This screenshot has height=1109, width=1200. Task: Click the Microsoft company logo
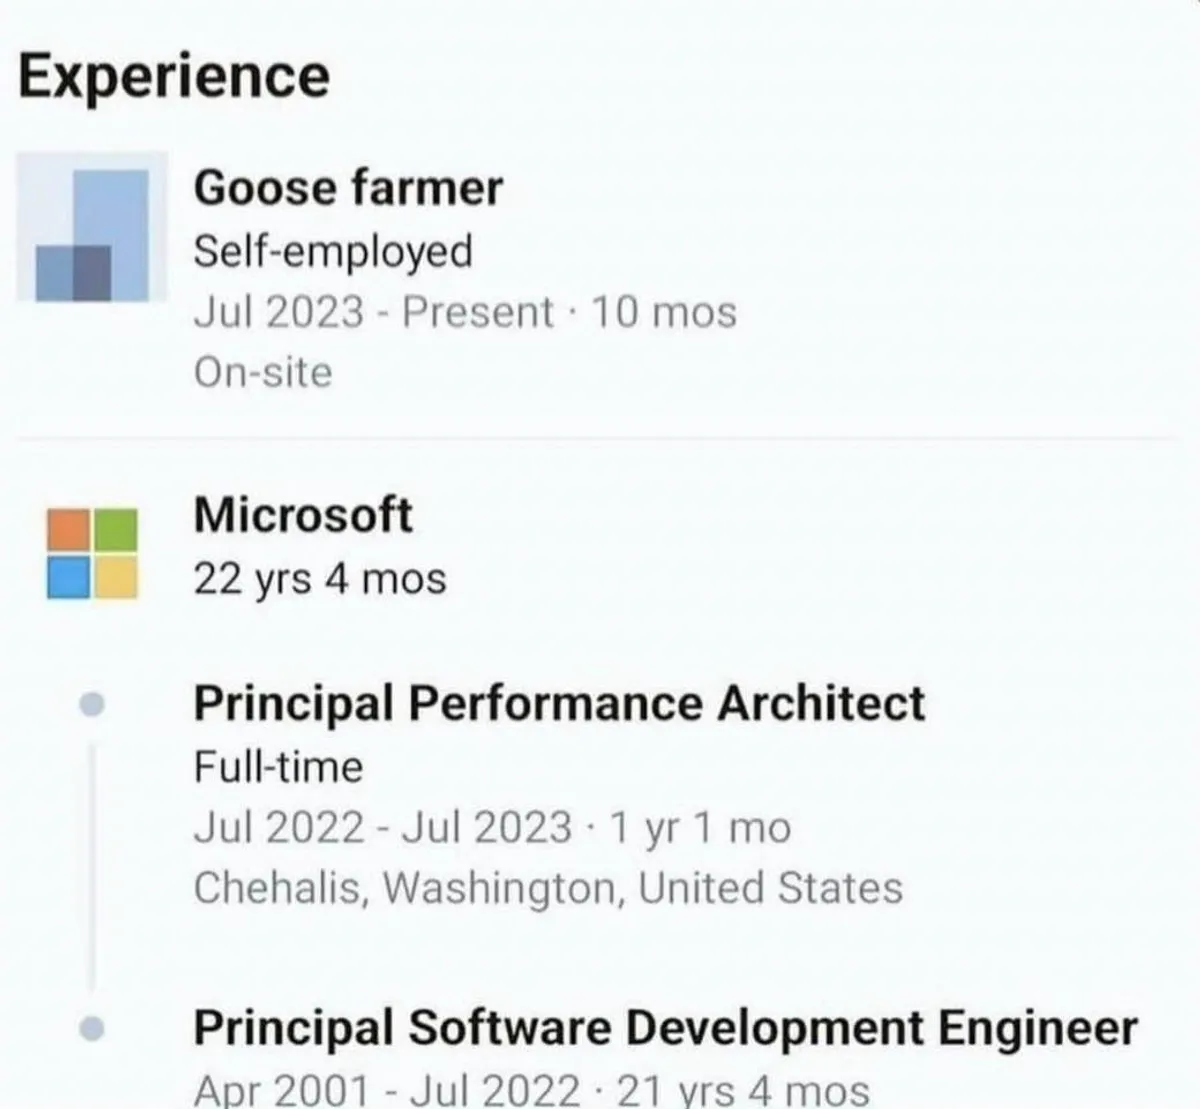click(92, 553)
